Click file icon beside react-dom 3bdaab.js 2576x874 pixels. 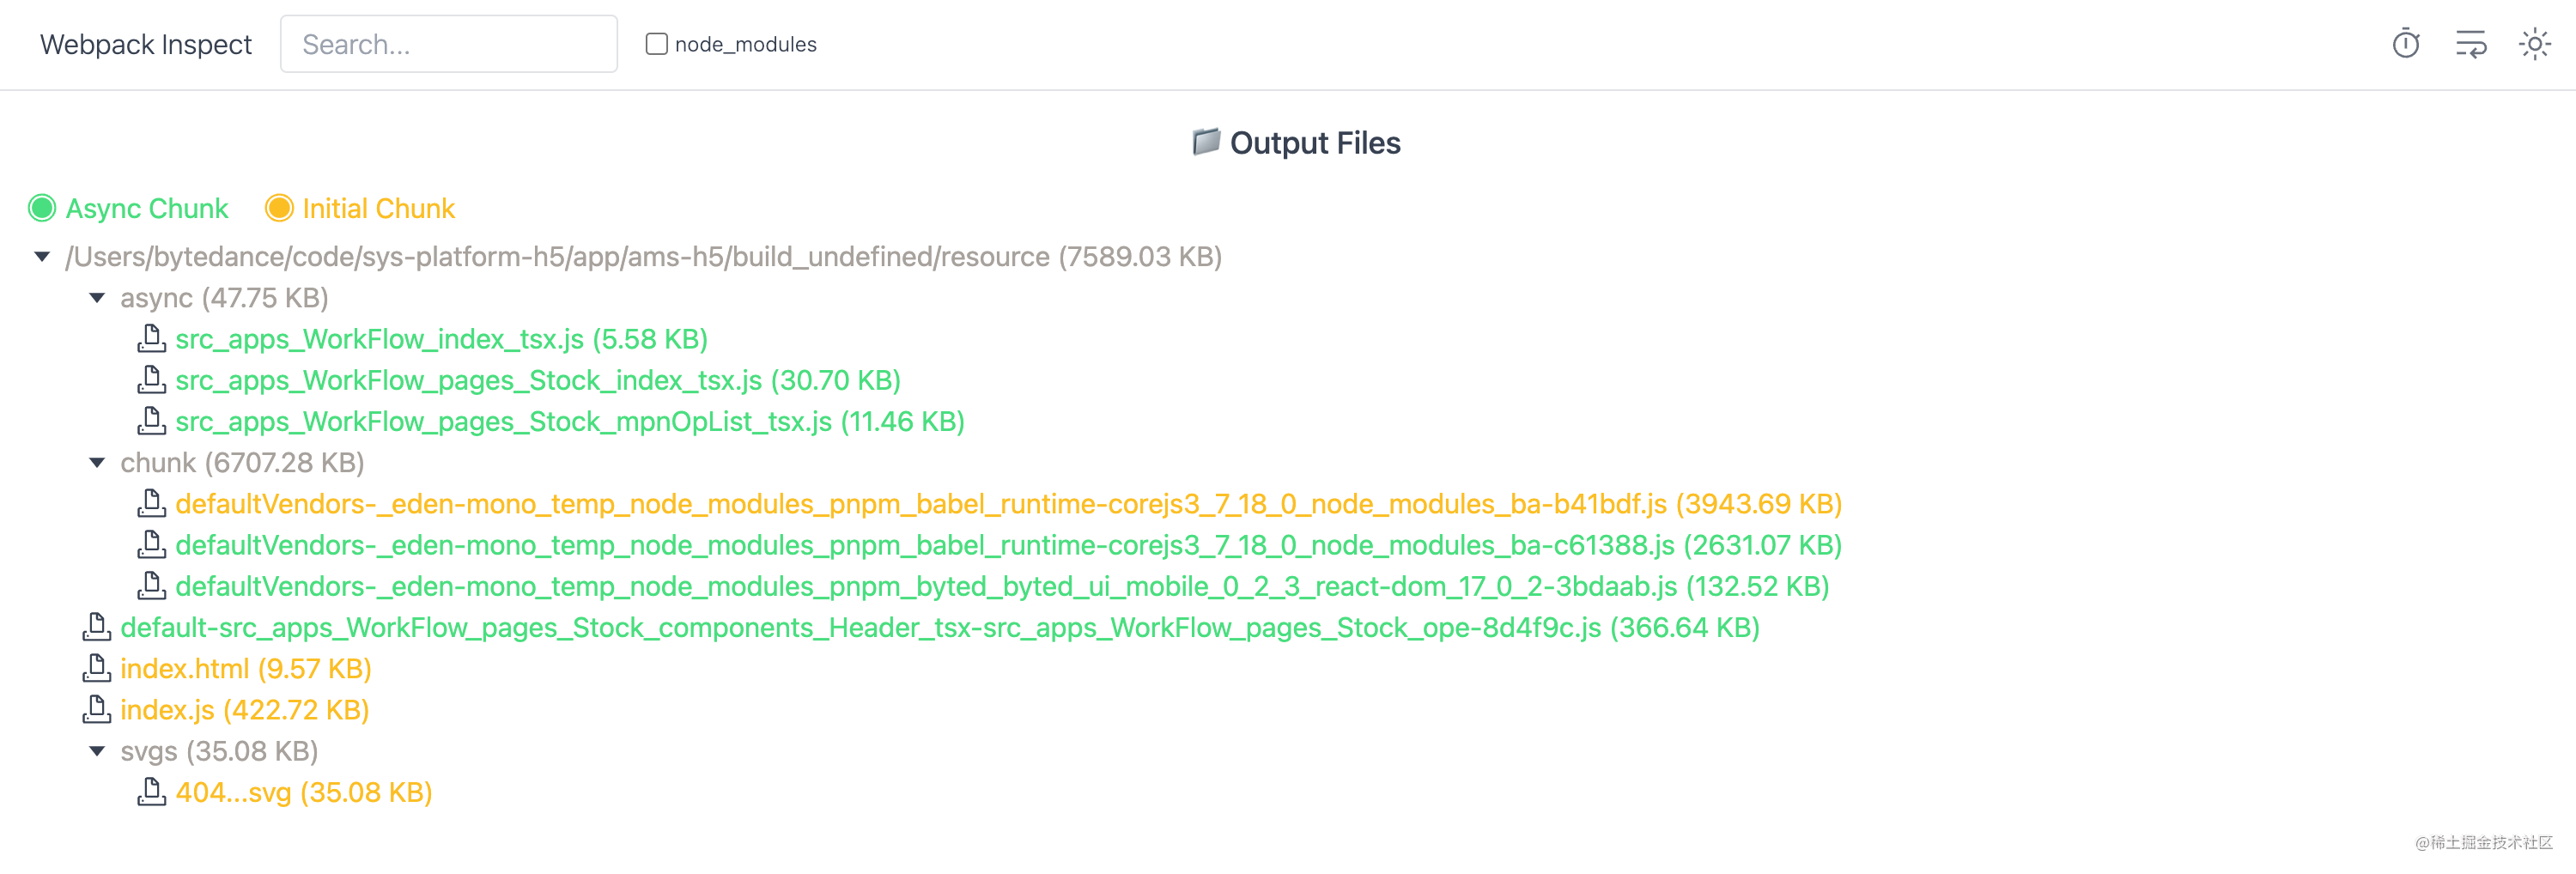[x=151, y=586]
